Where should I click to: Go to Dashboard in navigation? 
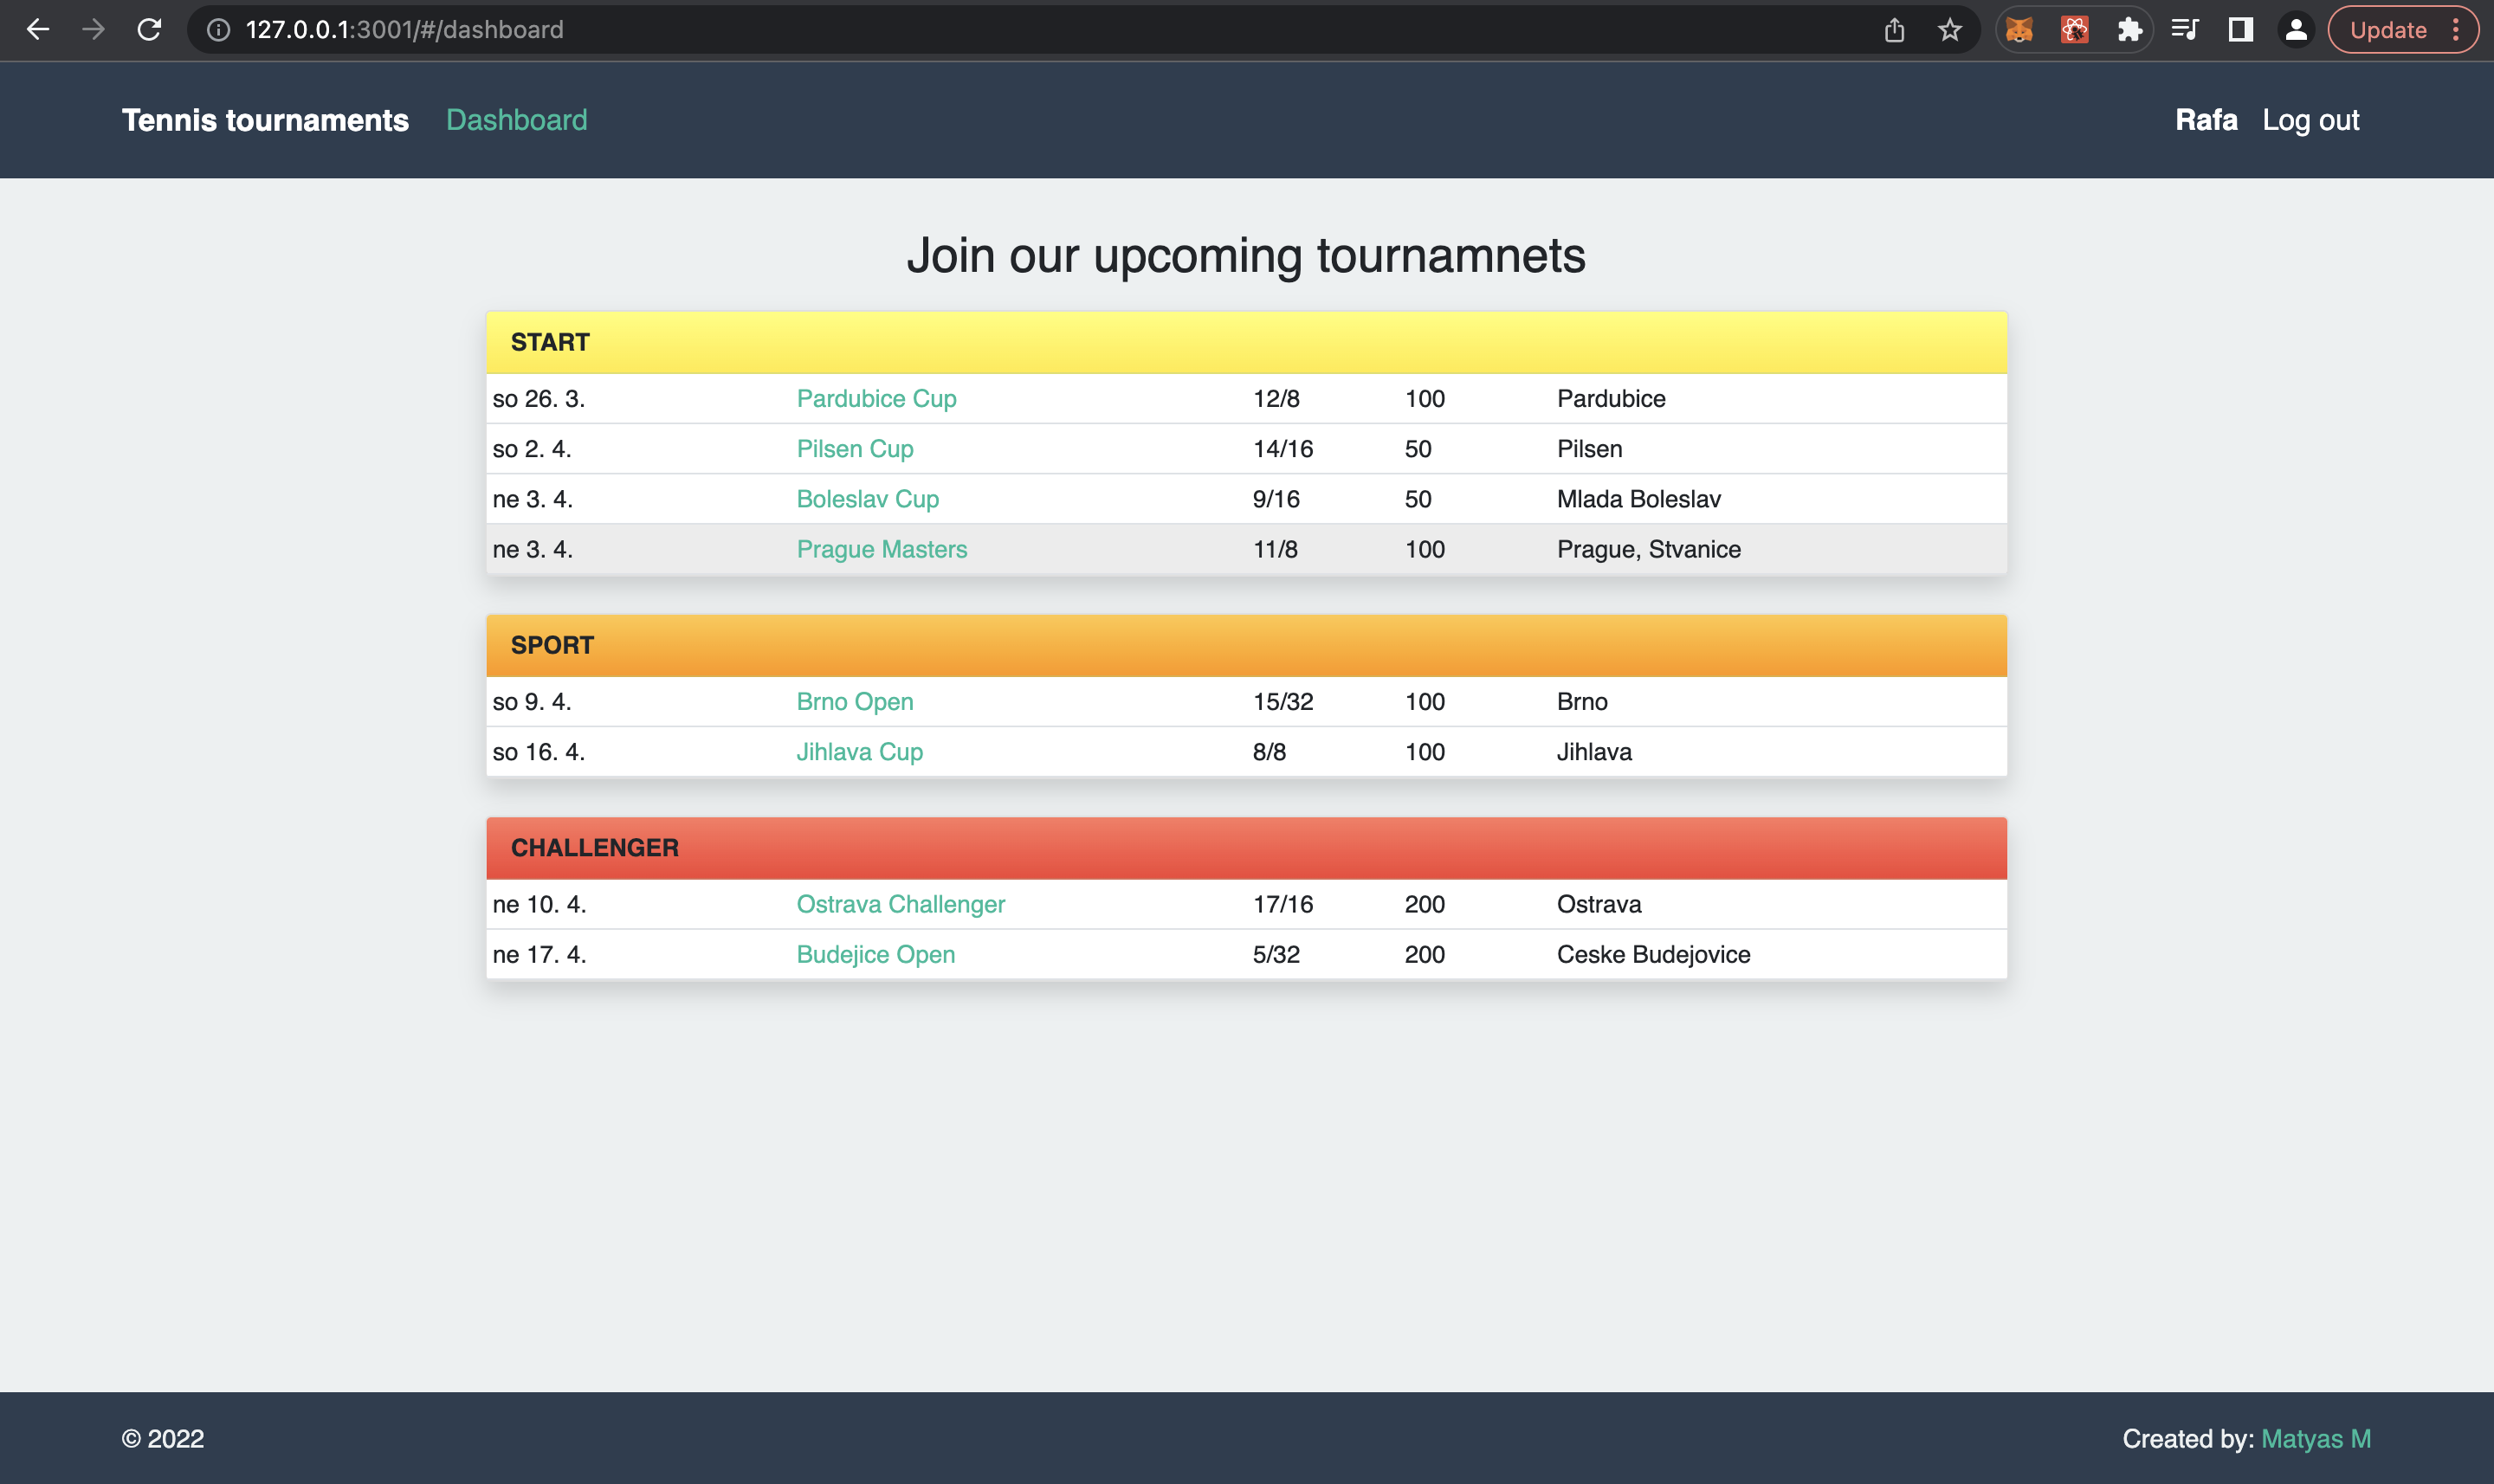click(516, 120)
